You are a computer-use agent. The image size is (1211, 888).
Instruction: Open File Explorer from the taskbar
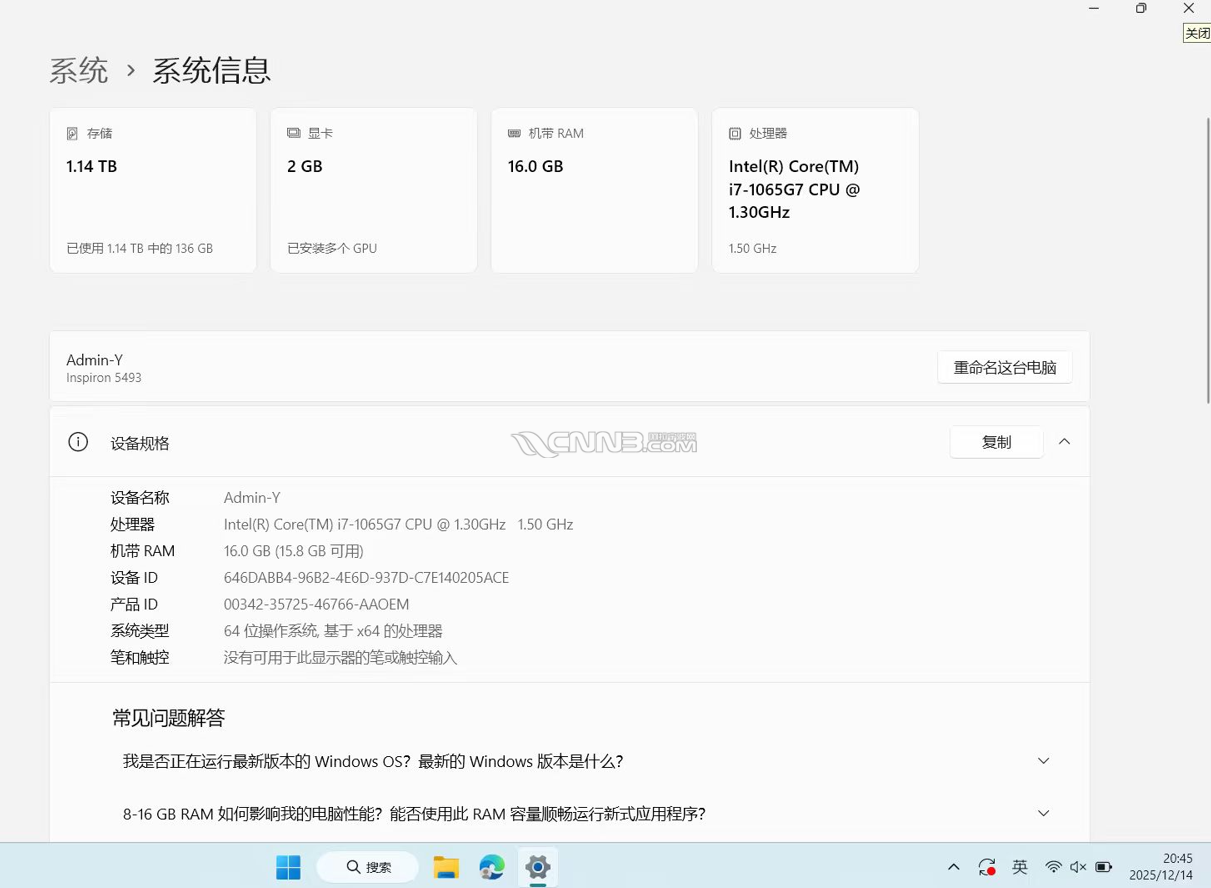445,867
